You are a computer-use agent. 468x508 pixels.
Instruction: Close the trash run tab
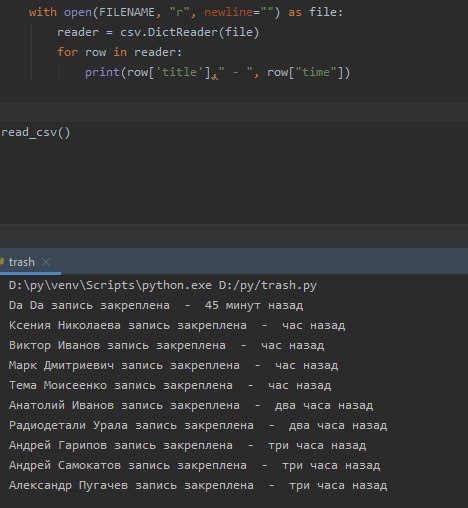coord(46,262)
